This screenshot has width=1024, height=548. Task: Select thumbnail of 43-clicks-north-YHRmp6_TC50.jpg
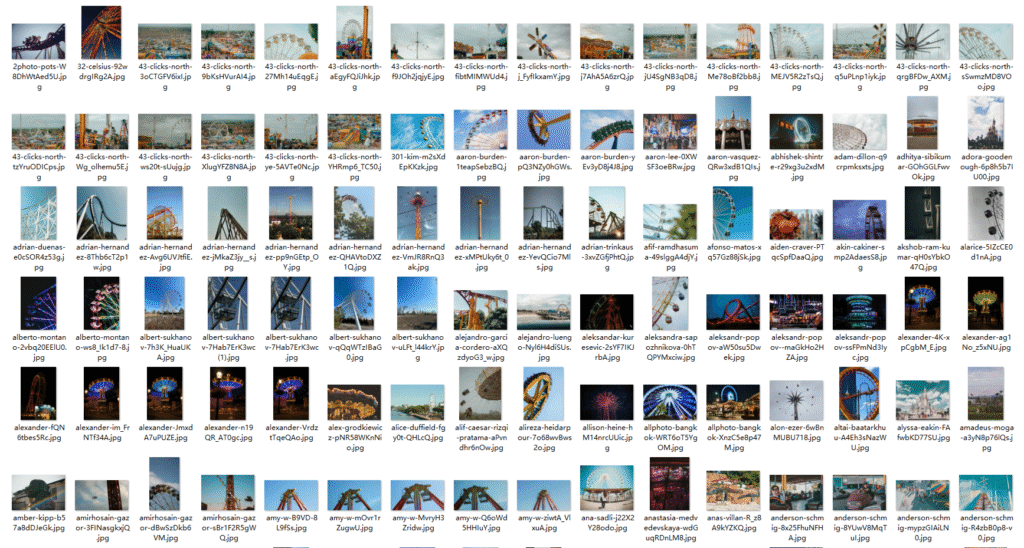click(354, 132)
